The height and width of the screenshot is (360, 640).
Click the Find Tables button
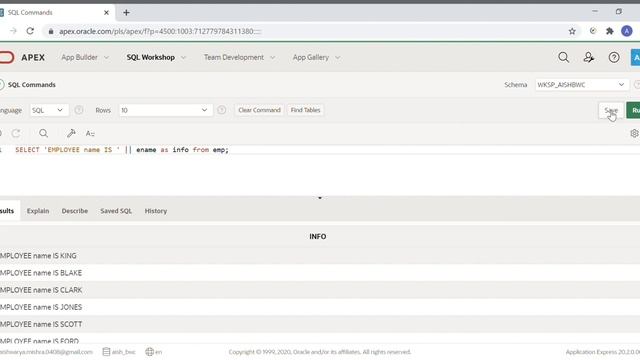click(305, 110)
